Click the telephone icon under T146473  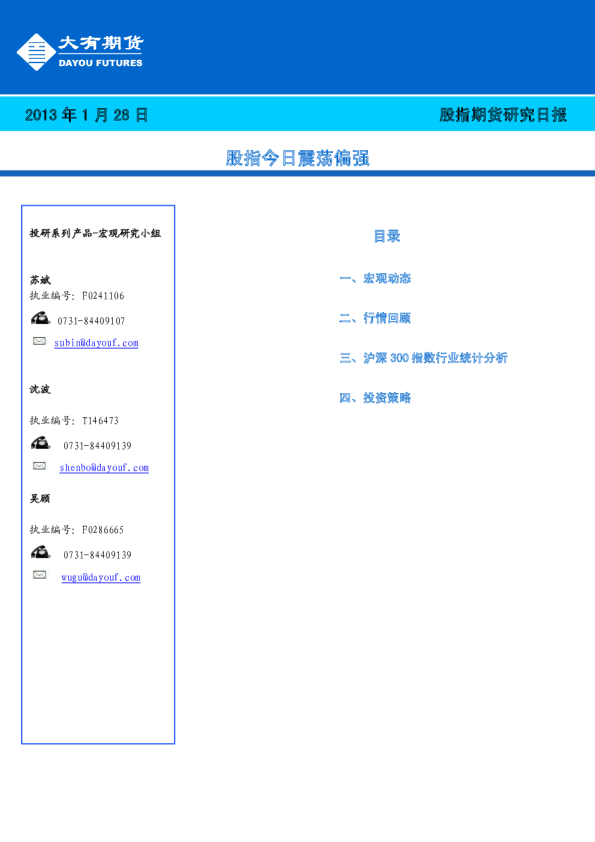click(40, 443)
